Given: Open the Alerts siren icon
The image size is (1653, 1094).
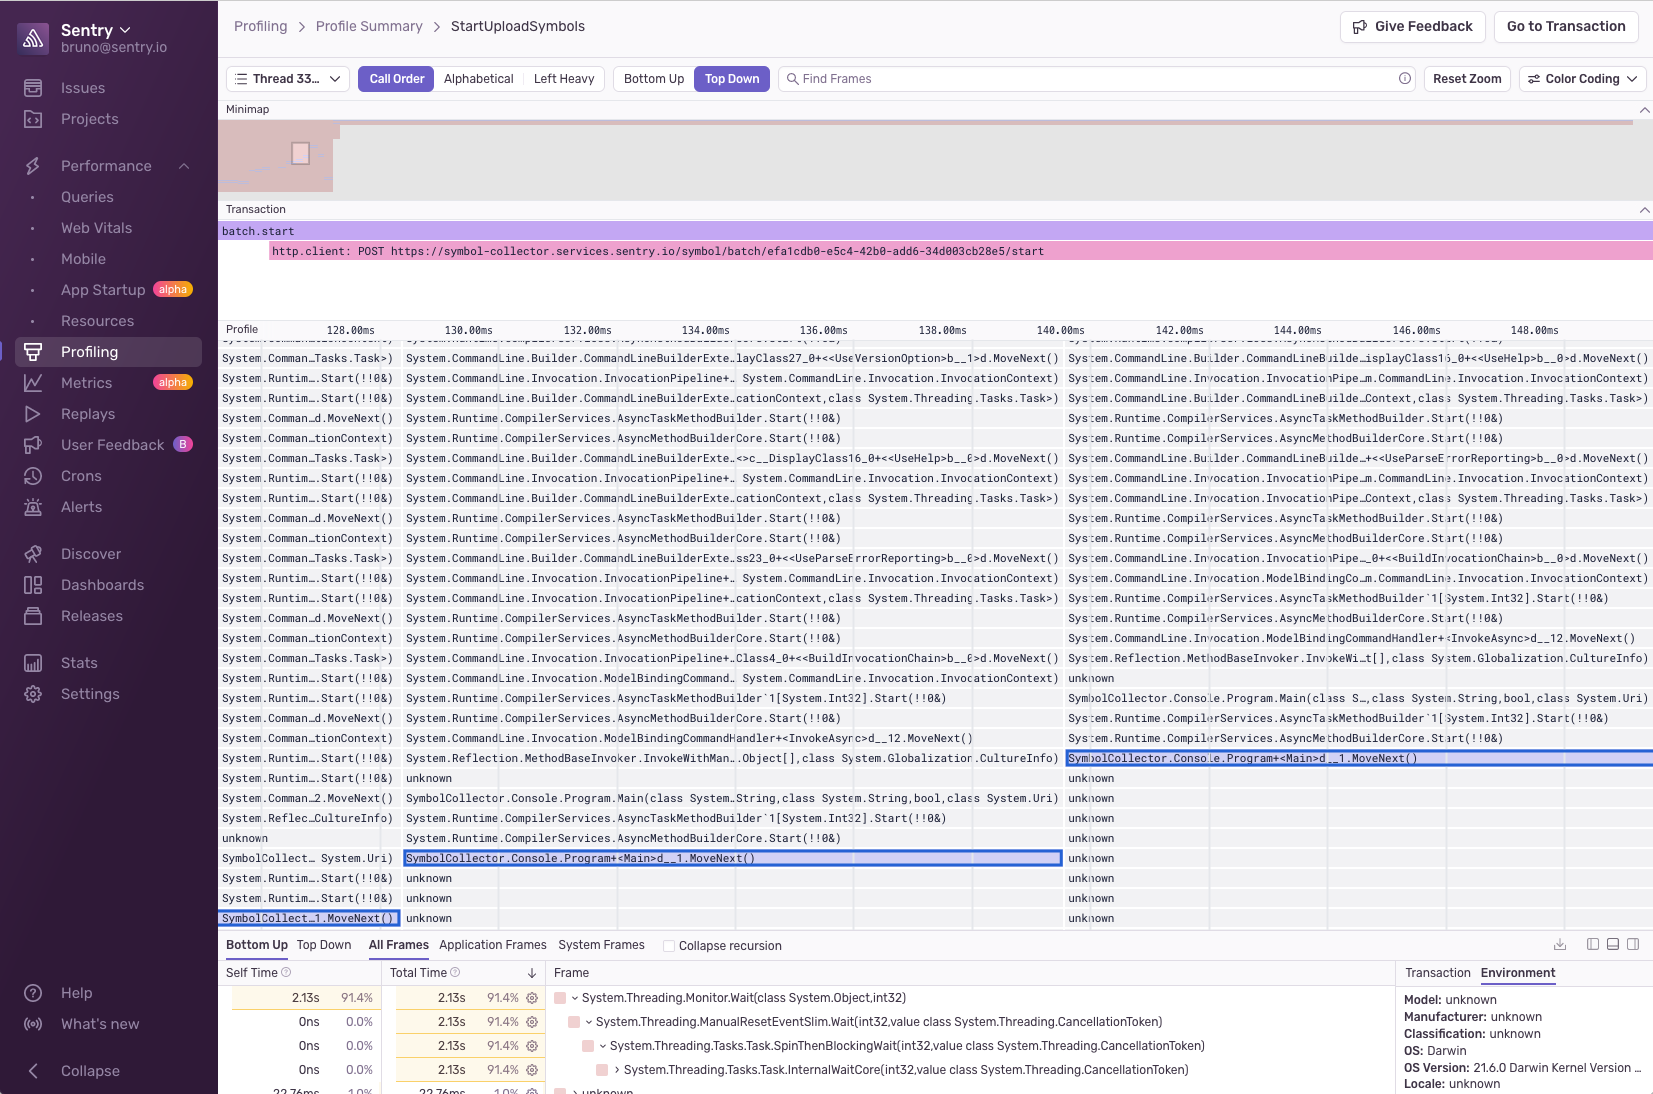Looking at the screenshot, I should [33, 507].
